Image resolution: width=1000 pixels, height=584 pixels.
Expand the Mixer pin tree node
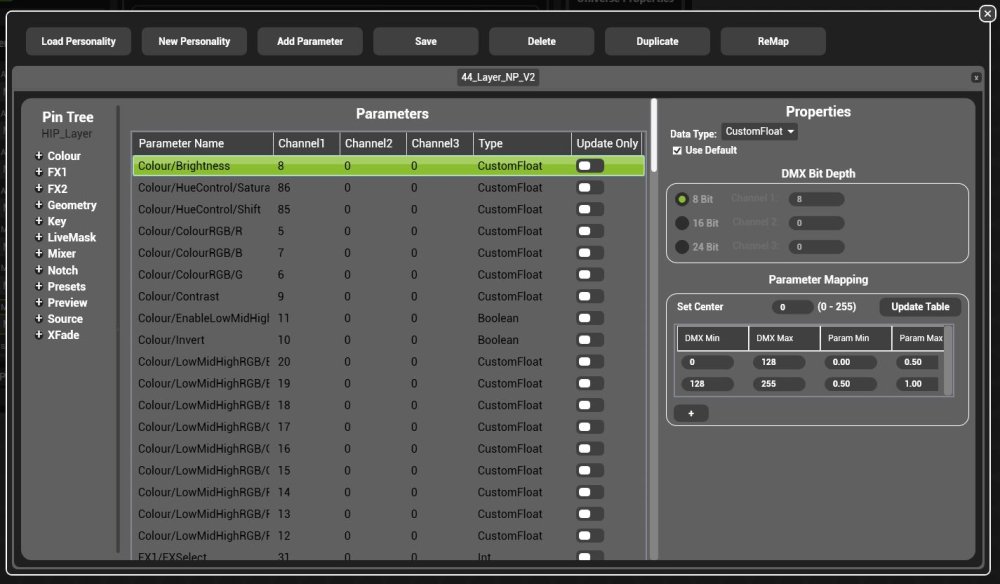click(x=39, y=253)
